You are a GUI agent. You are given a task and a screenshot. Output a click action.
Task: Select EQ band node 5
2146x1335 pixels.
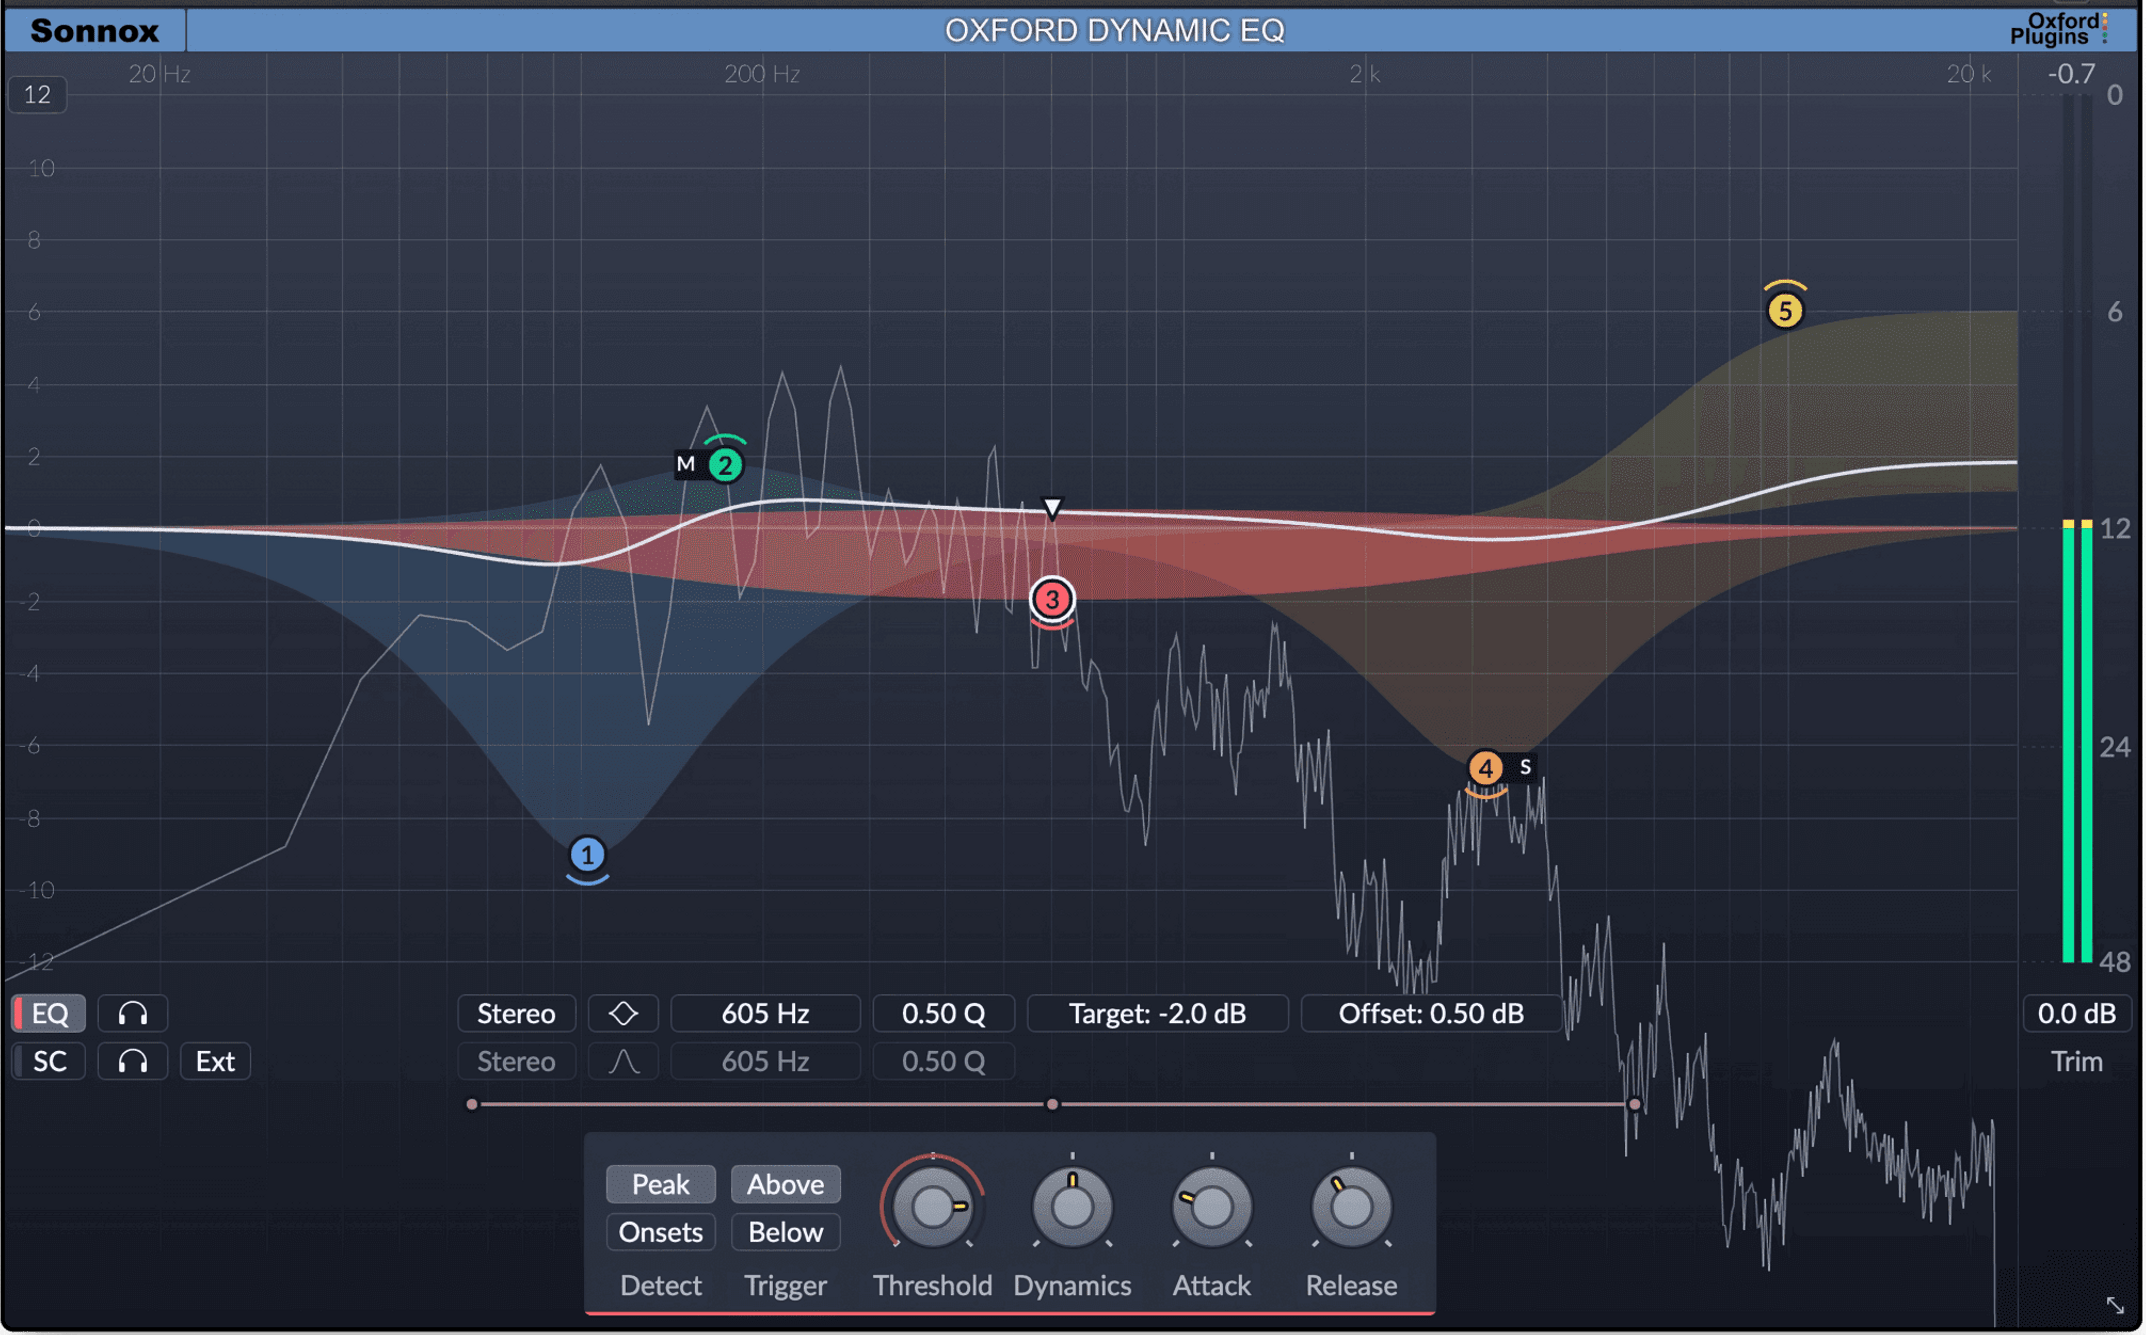click(x=1785, y=311)
